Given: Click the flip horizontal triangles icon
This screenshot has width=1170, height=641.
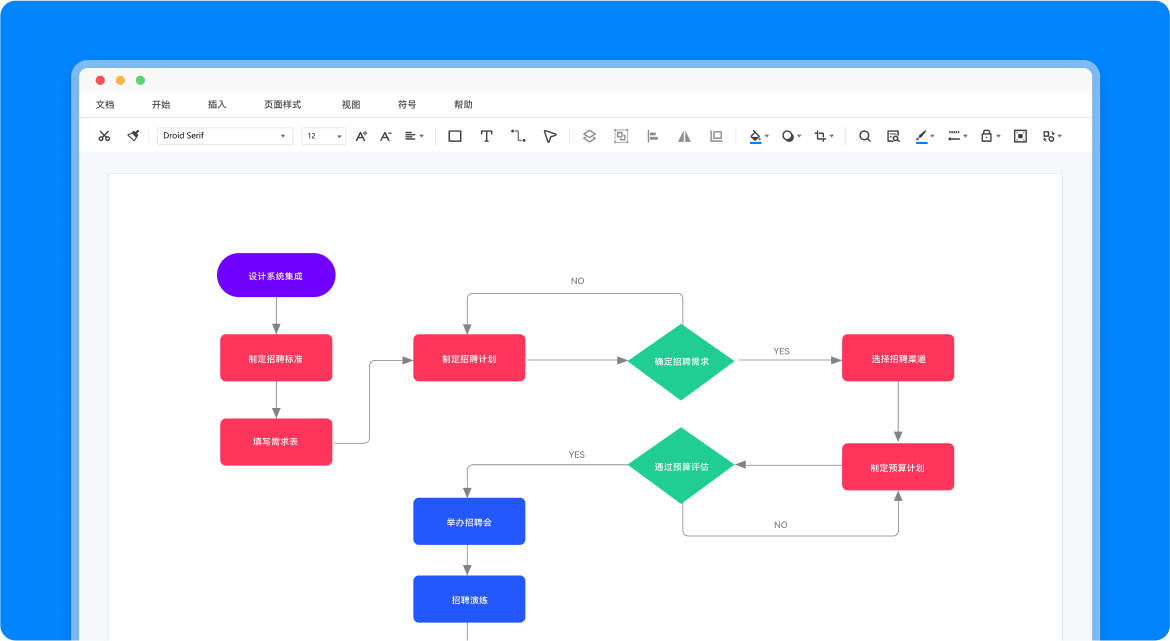Looking at the screenshot, I should (x=684, y=136).
